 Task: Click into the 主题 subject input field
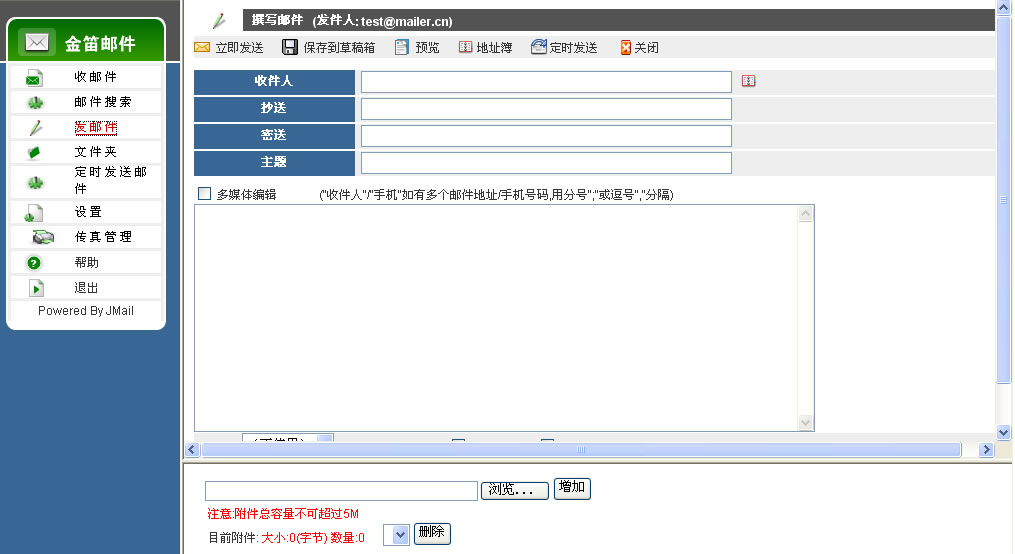(x=546, y=163)
